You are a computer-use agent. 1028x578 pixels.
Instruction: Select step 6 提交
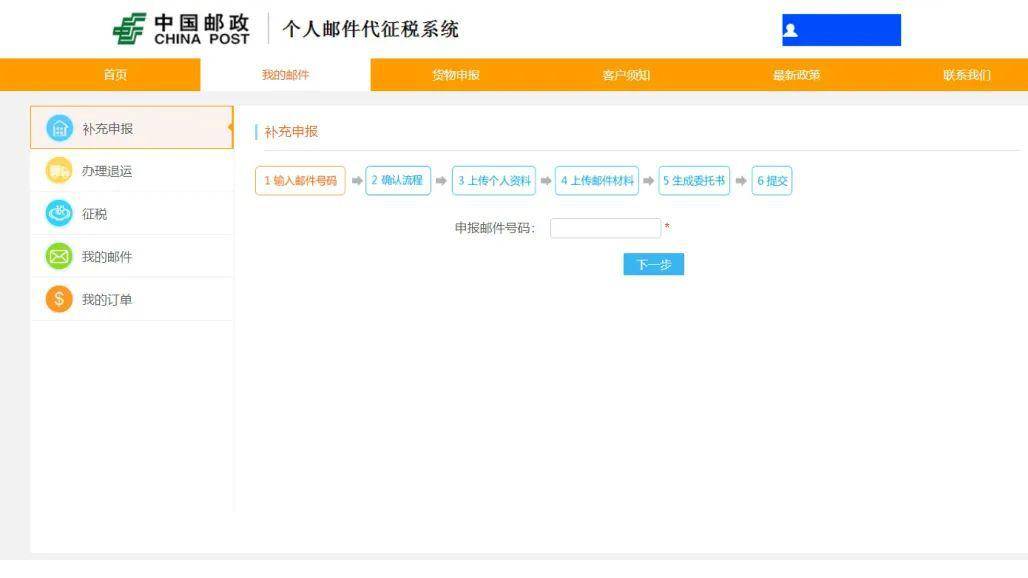[x=772, y=181]
